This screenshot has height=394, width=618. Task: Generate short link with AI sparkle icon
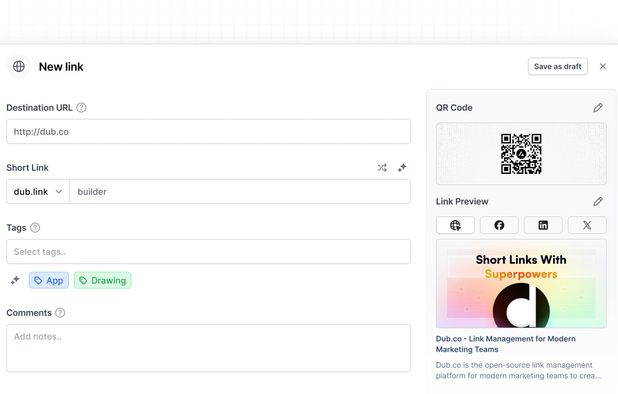tap(402, 168)
